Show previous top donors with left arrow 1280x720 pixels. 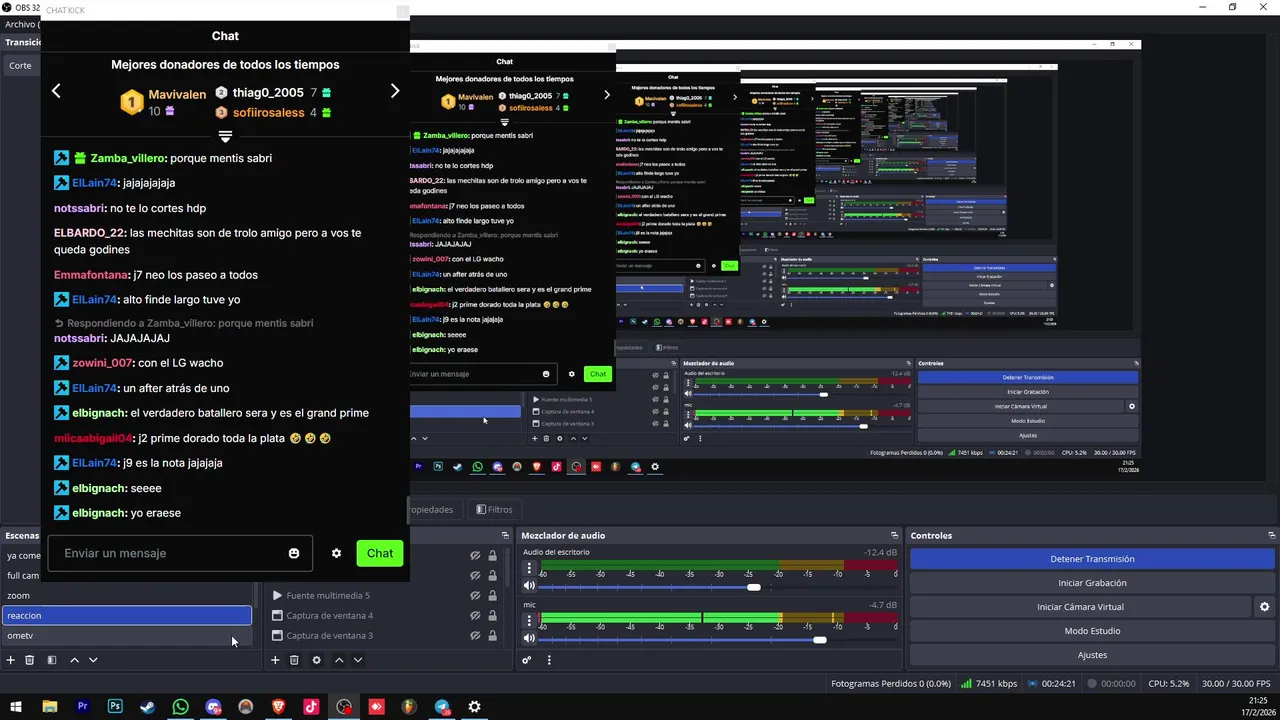click(x=56, y=91)
